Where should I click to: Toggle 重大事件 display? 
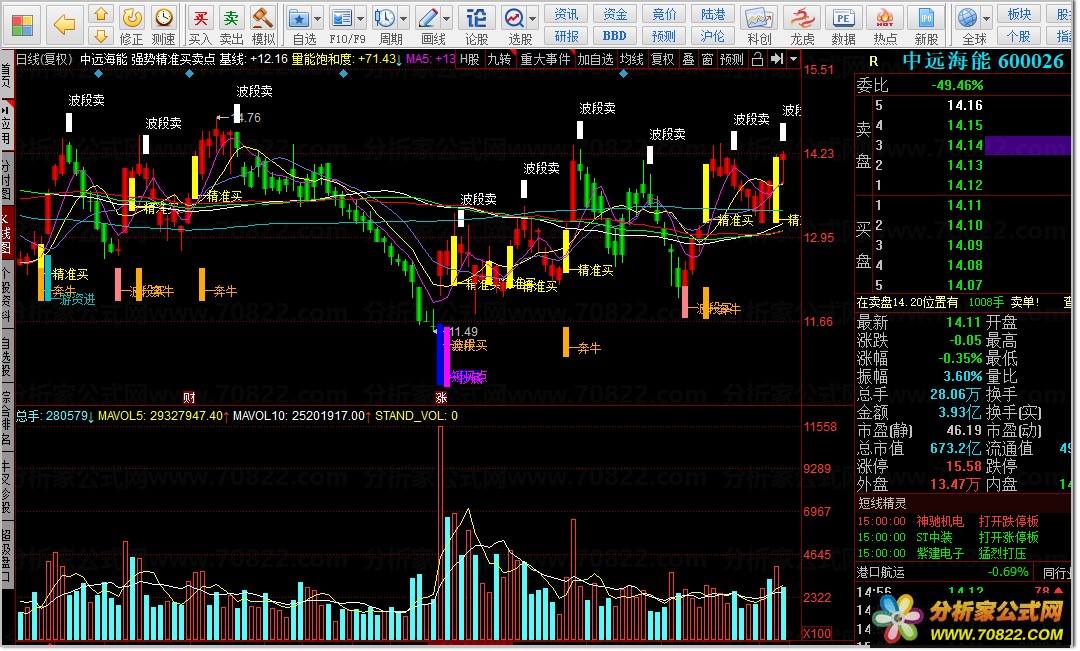point(545,59)
